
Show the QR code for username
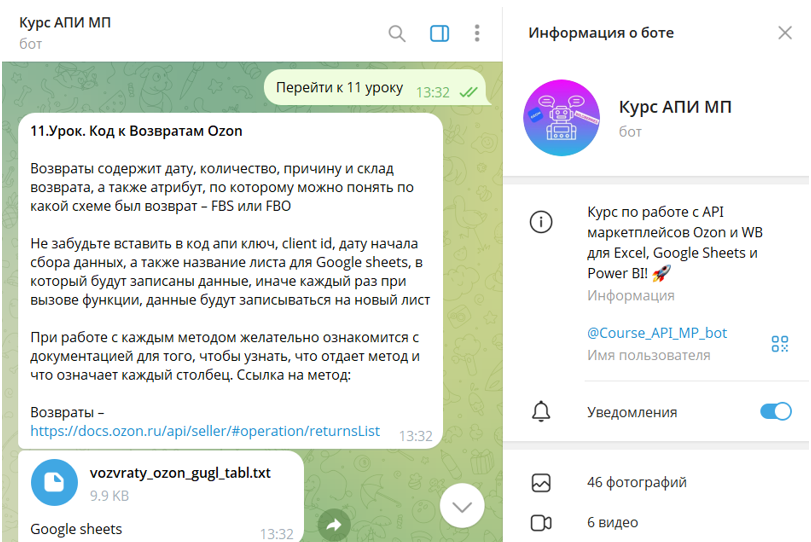(779, 344)
